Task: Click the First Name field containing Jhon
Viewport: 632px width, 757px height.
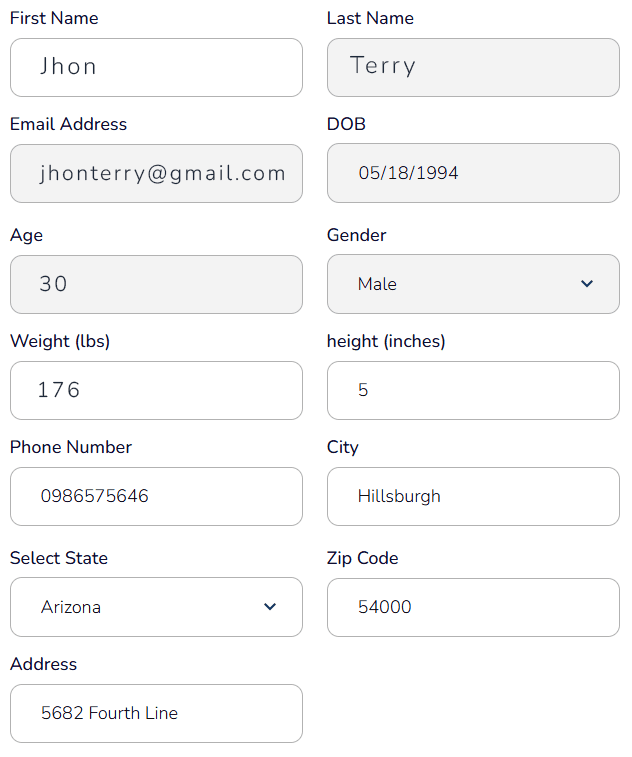Action: [x=156, y=68]
